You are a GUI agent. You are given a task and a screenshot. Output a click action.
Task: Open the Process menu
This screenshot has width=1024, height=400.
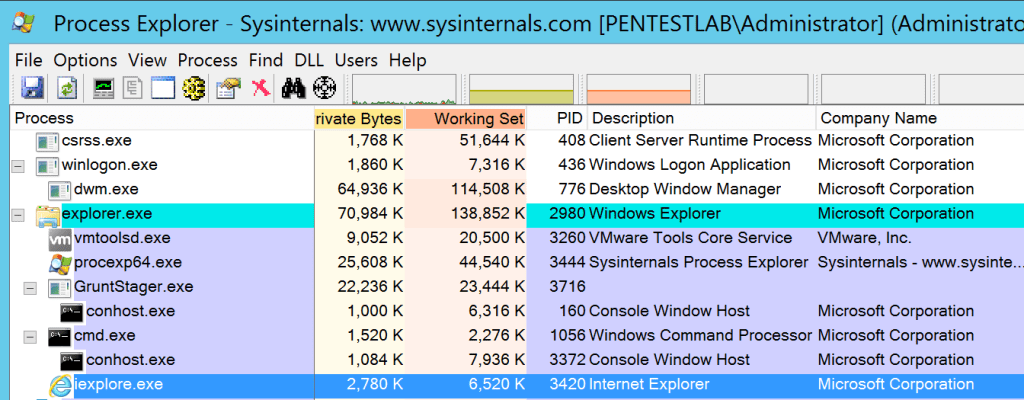tap(207, 60)
